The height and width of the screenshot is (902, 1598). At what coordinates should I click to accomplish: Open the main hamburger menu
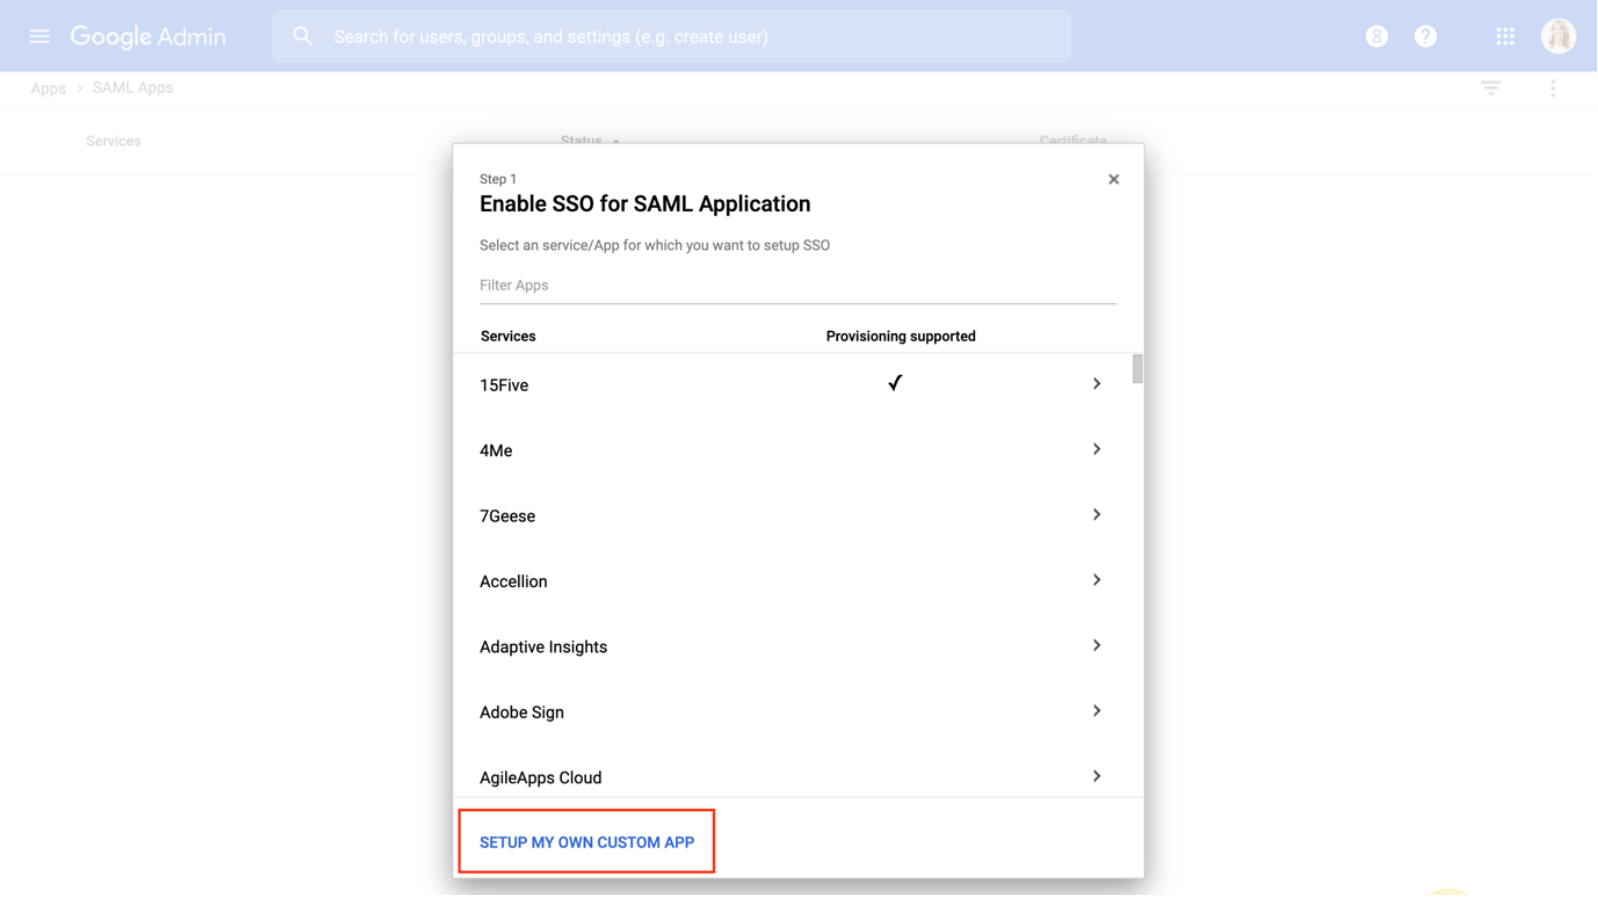39,37
